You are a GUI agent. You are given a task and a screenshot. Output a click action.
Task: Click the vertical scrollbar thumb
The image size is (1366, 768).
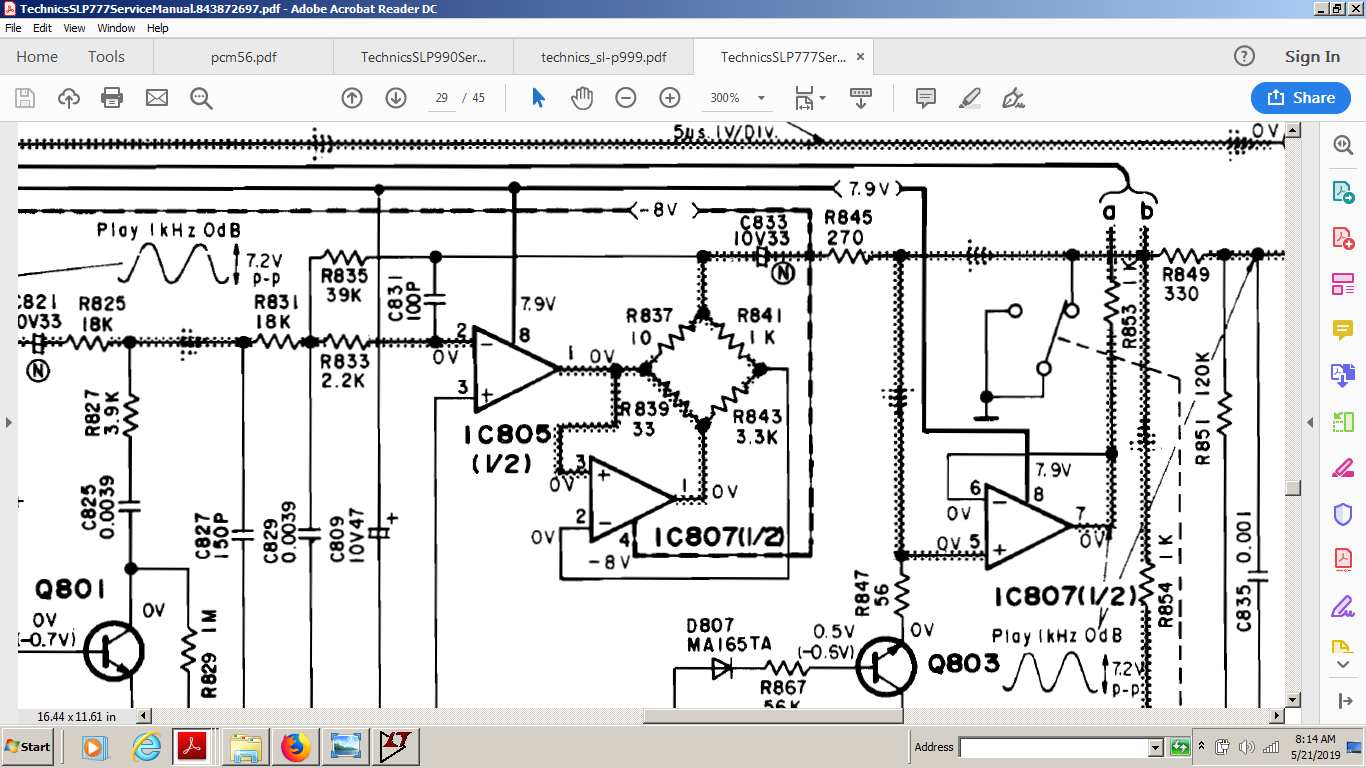[x=1293, y=488]
